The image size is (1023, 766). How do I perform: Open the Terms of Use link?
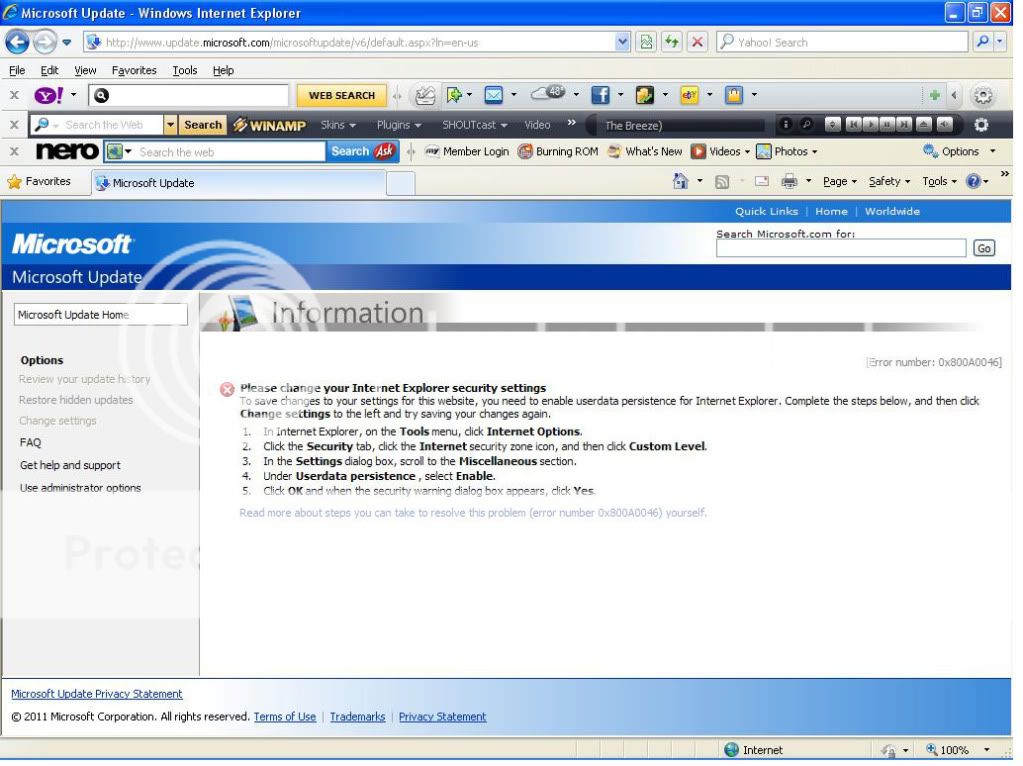[x=284, y=717]
